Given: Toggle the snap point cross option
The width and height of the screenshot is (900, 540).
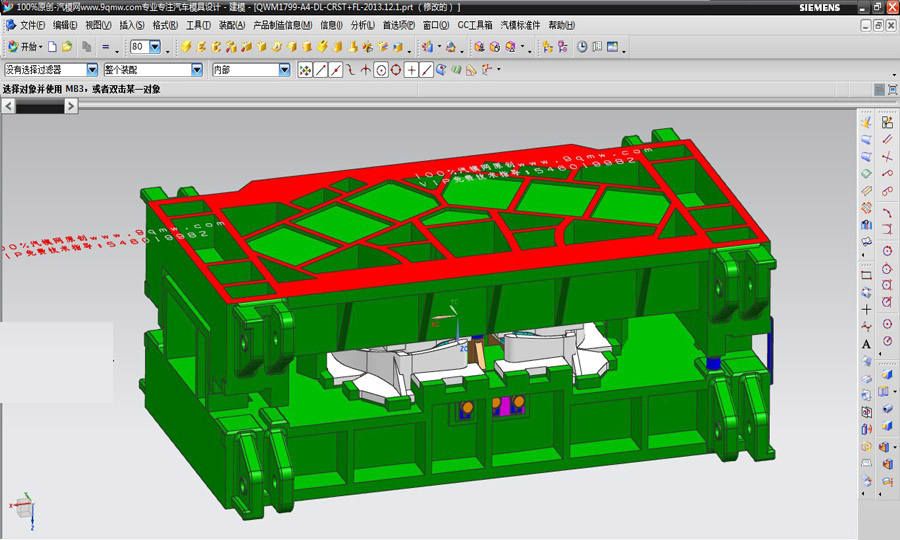Looking at the screenshot, I should pyautogui.click(x=411, y=70).
